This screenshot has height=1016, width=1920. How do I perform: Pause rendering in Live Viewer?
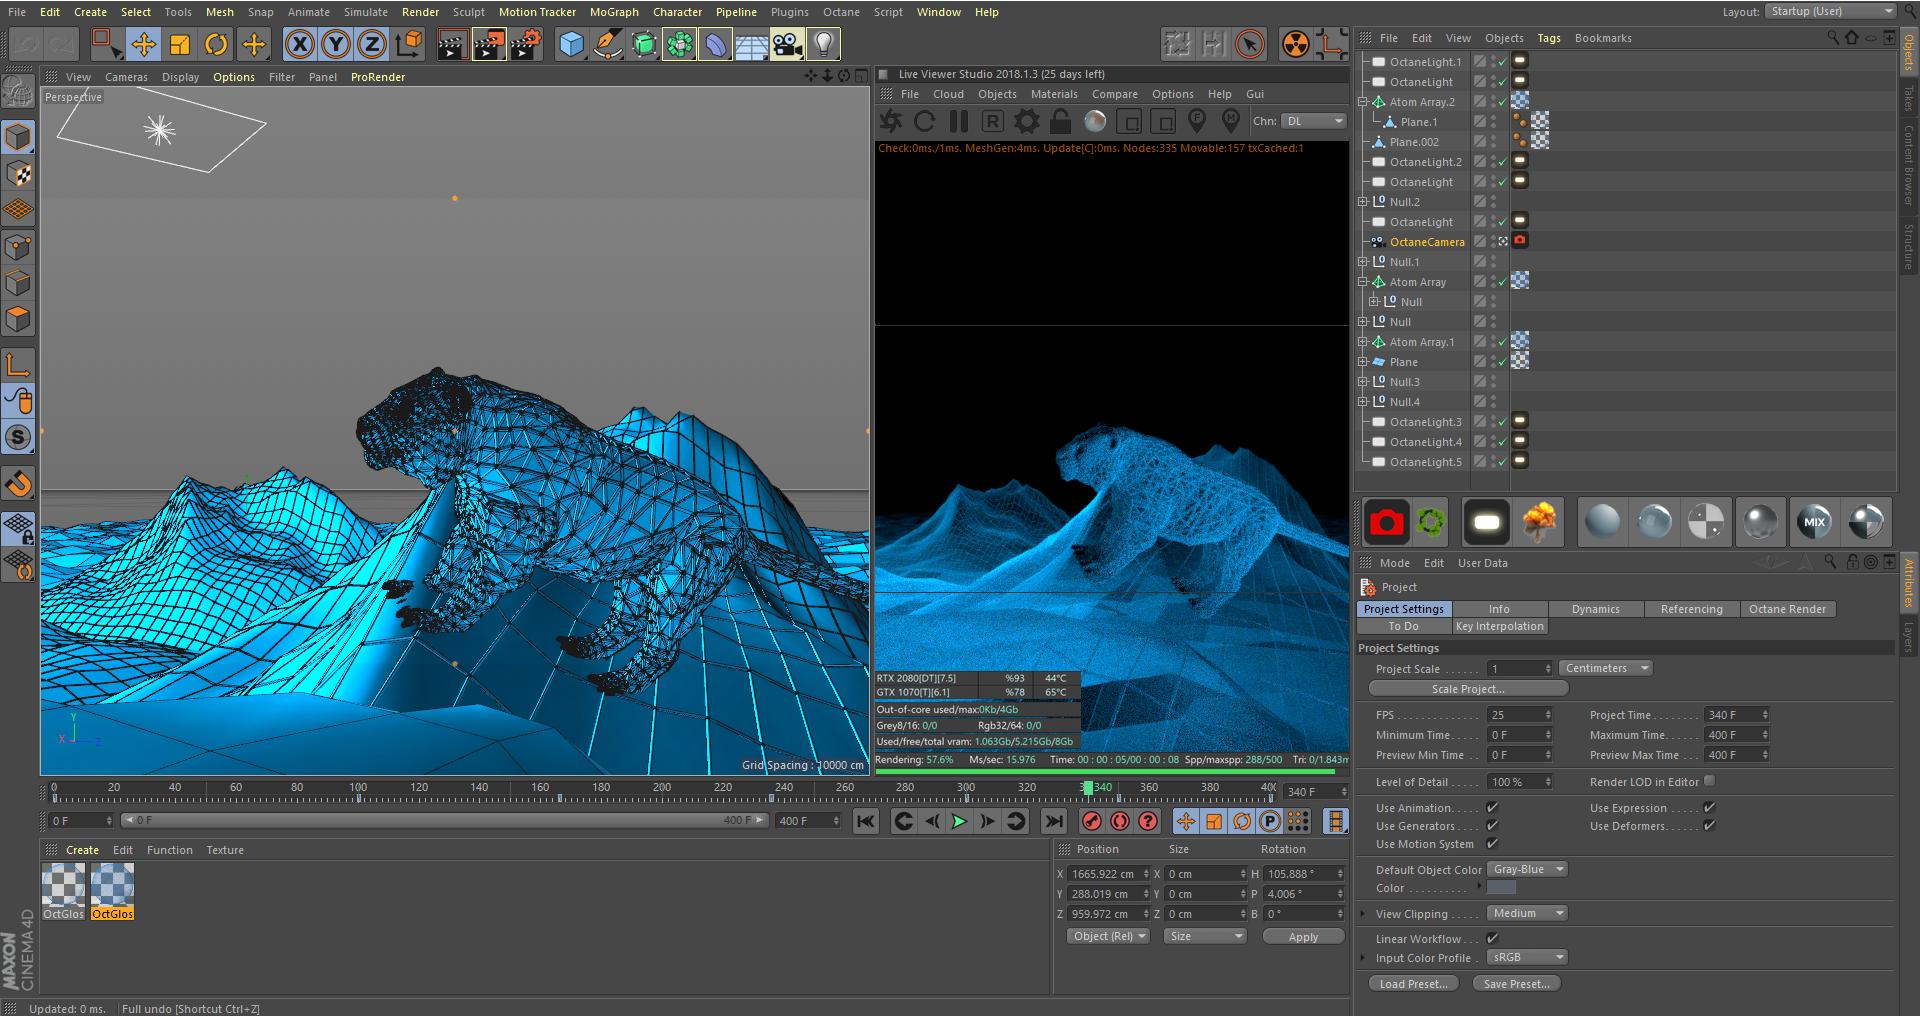tap(958, 121)
